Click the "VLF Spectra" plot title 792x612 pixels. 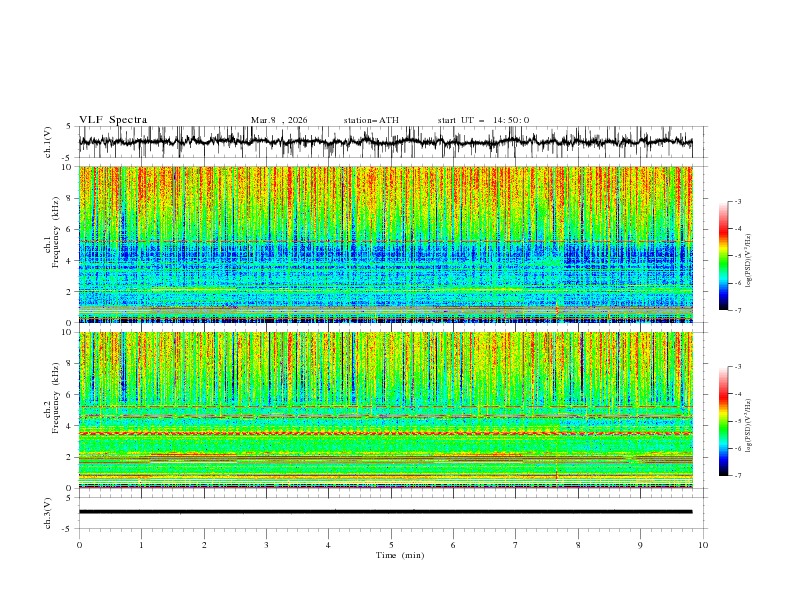click(113, 120)
